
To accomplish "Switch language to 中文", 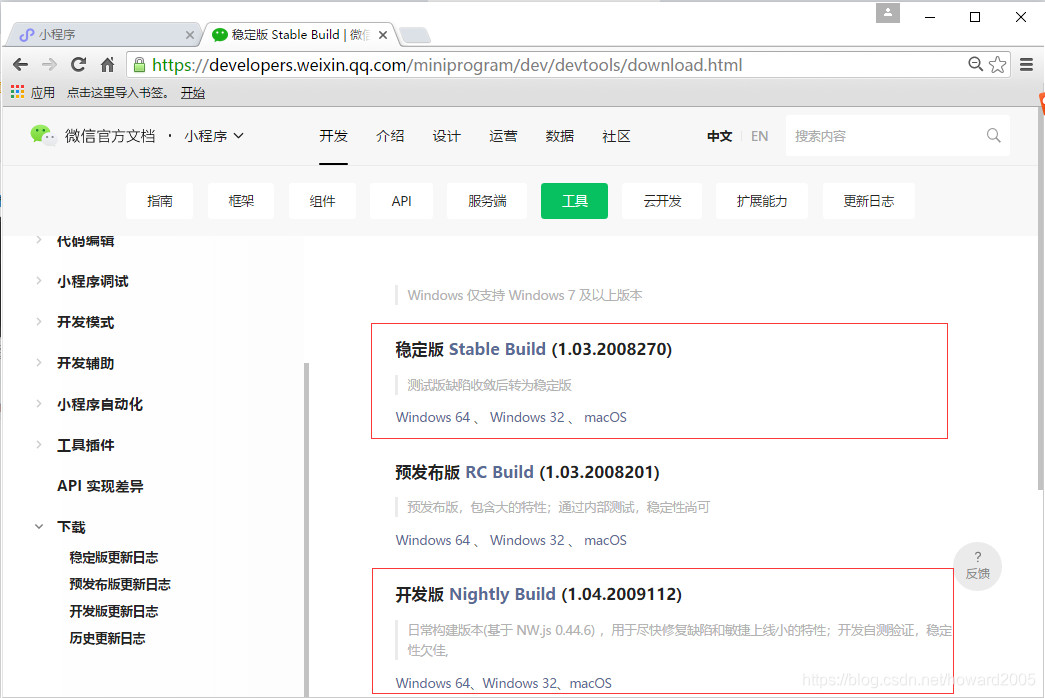I will click(x=720, y=136).
